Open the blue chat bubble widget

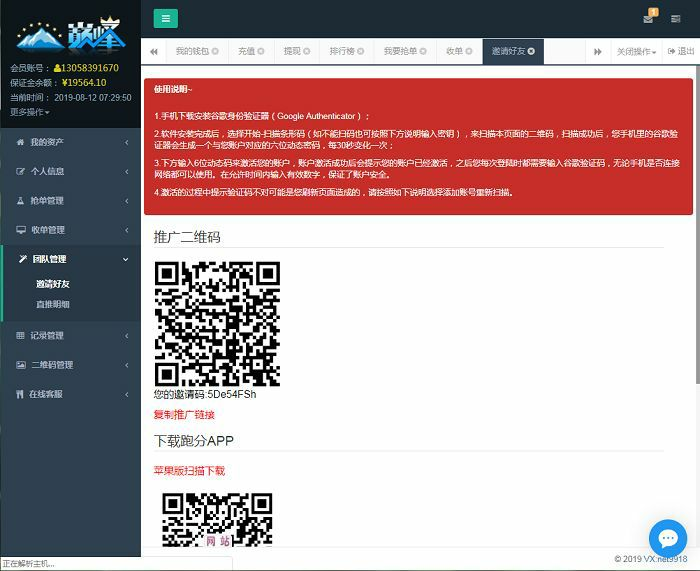668,538
